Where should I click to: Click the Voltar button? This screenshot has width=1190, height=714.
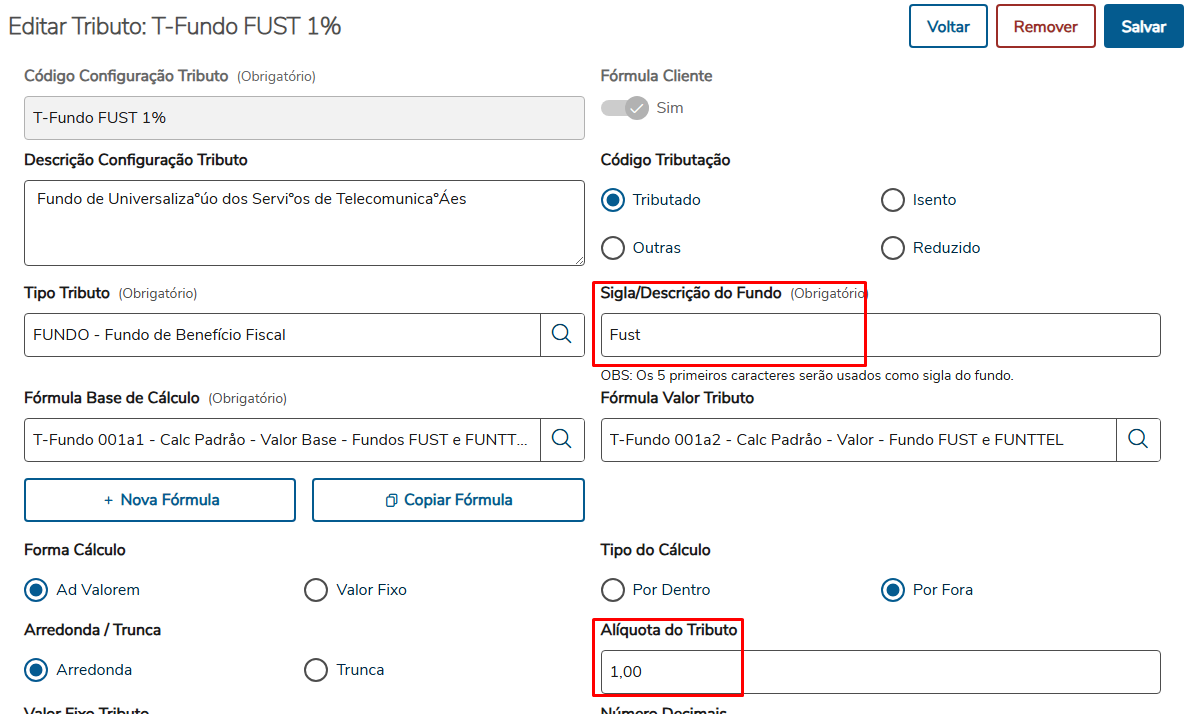tap(948, 27)
